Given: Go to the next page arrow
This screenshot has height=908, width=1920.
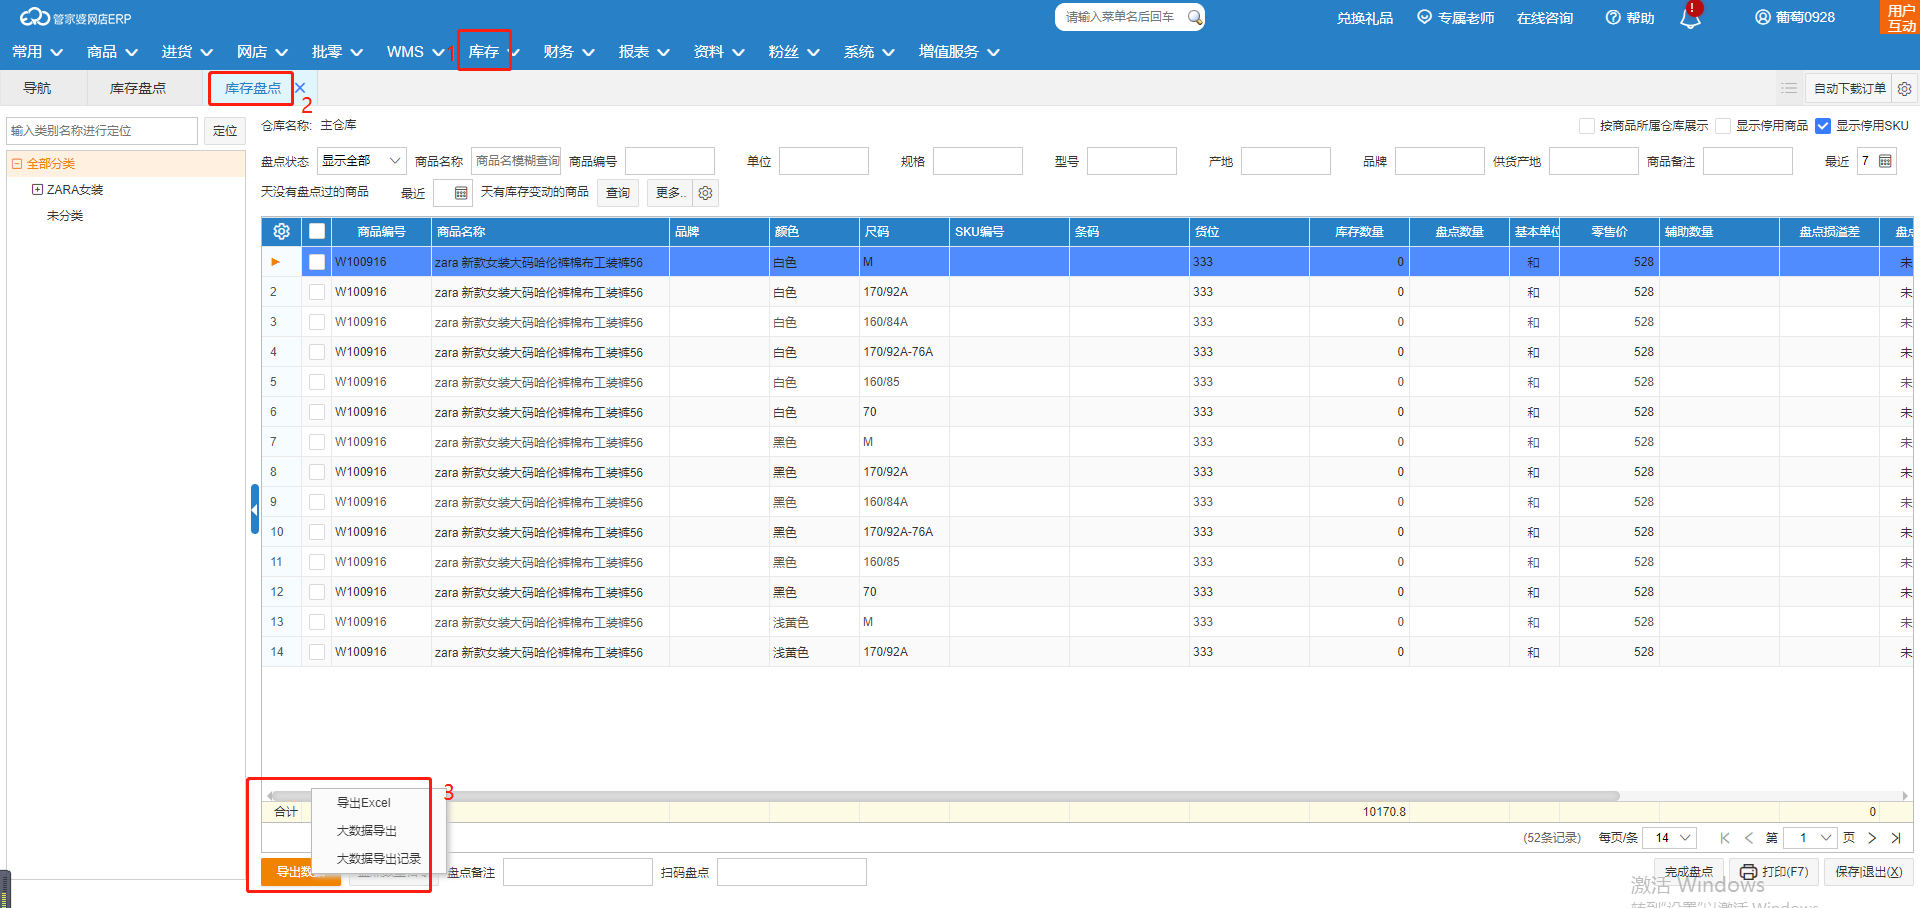Looking at the screenshot, I should pyautogui.click(x=1872, y=838).
